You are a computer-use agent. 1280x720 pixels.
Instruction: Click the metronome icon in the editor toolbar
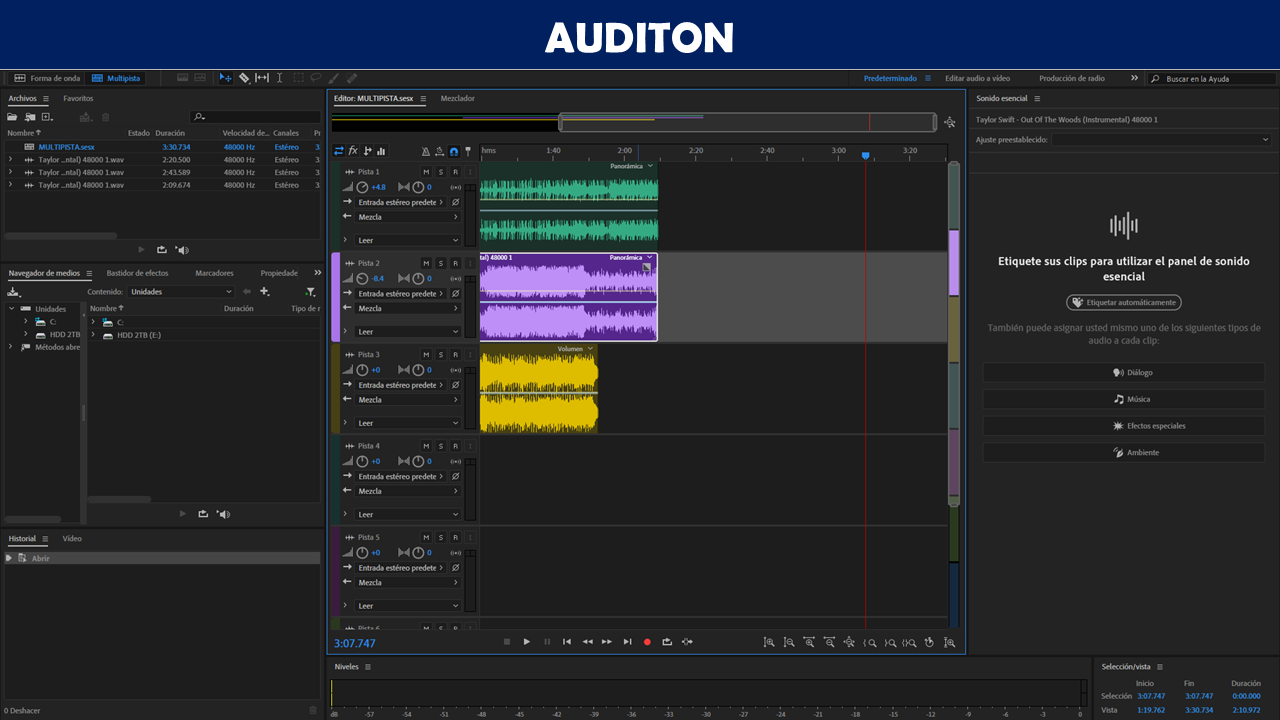point(426,151)
